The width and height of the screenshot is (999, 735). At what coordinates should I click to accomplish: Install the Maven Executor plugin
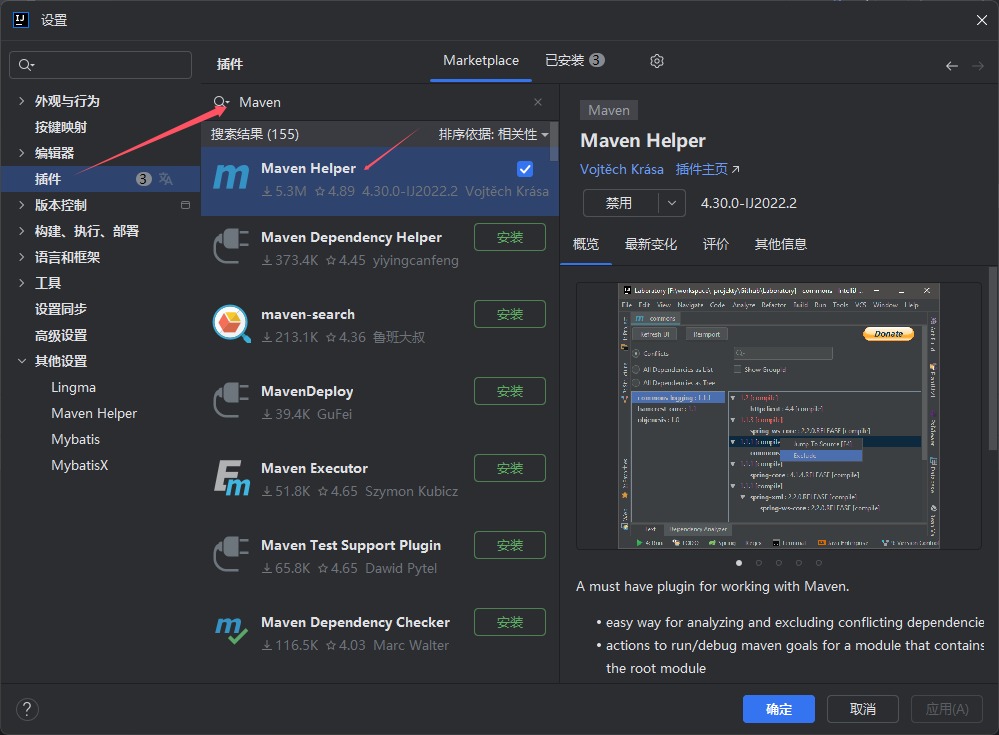510,468
